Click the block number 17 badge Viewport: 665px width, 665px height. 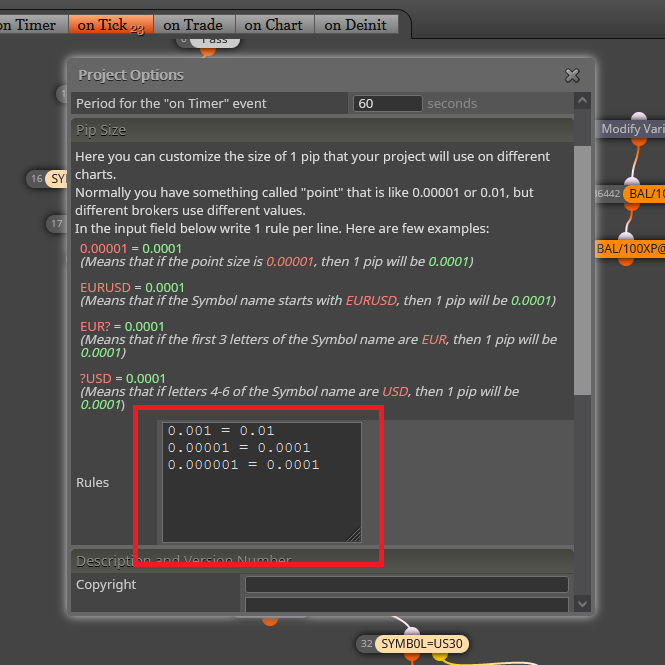coord(56,224)
